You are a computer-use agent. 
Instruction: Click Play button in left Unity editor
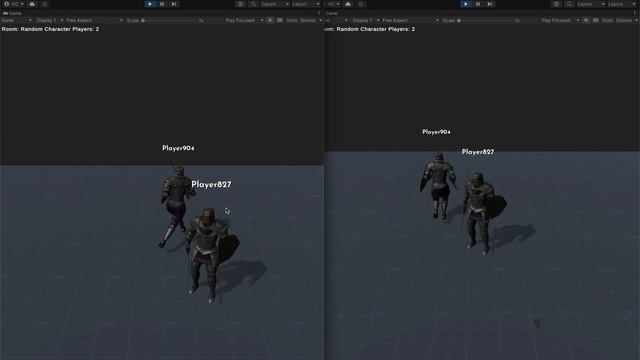click(150, 4)
